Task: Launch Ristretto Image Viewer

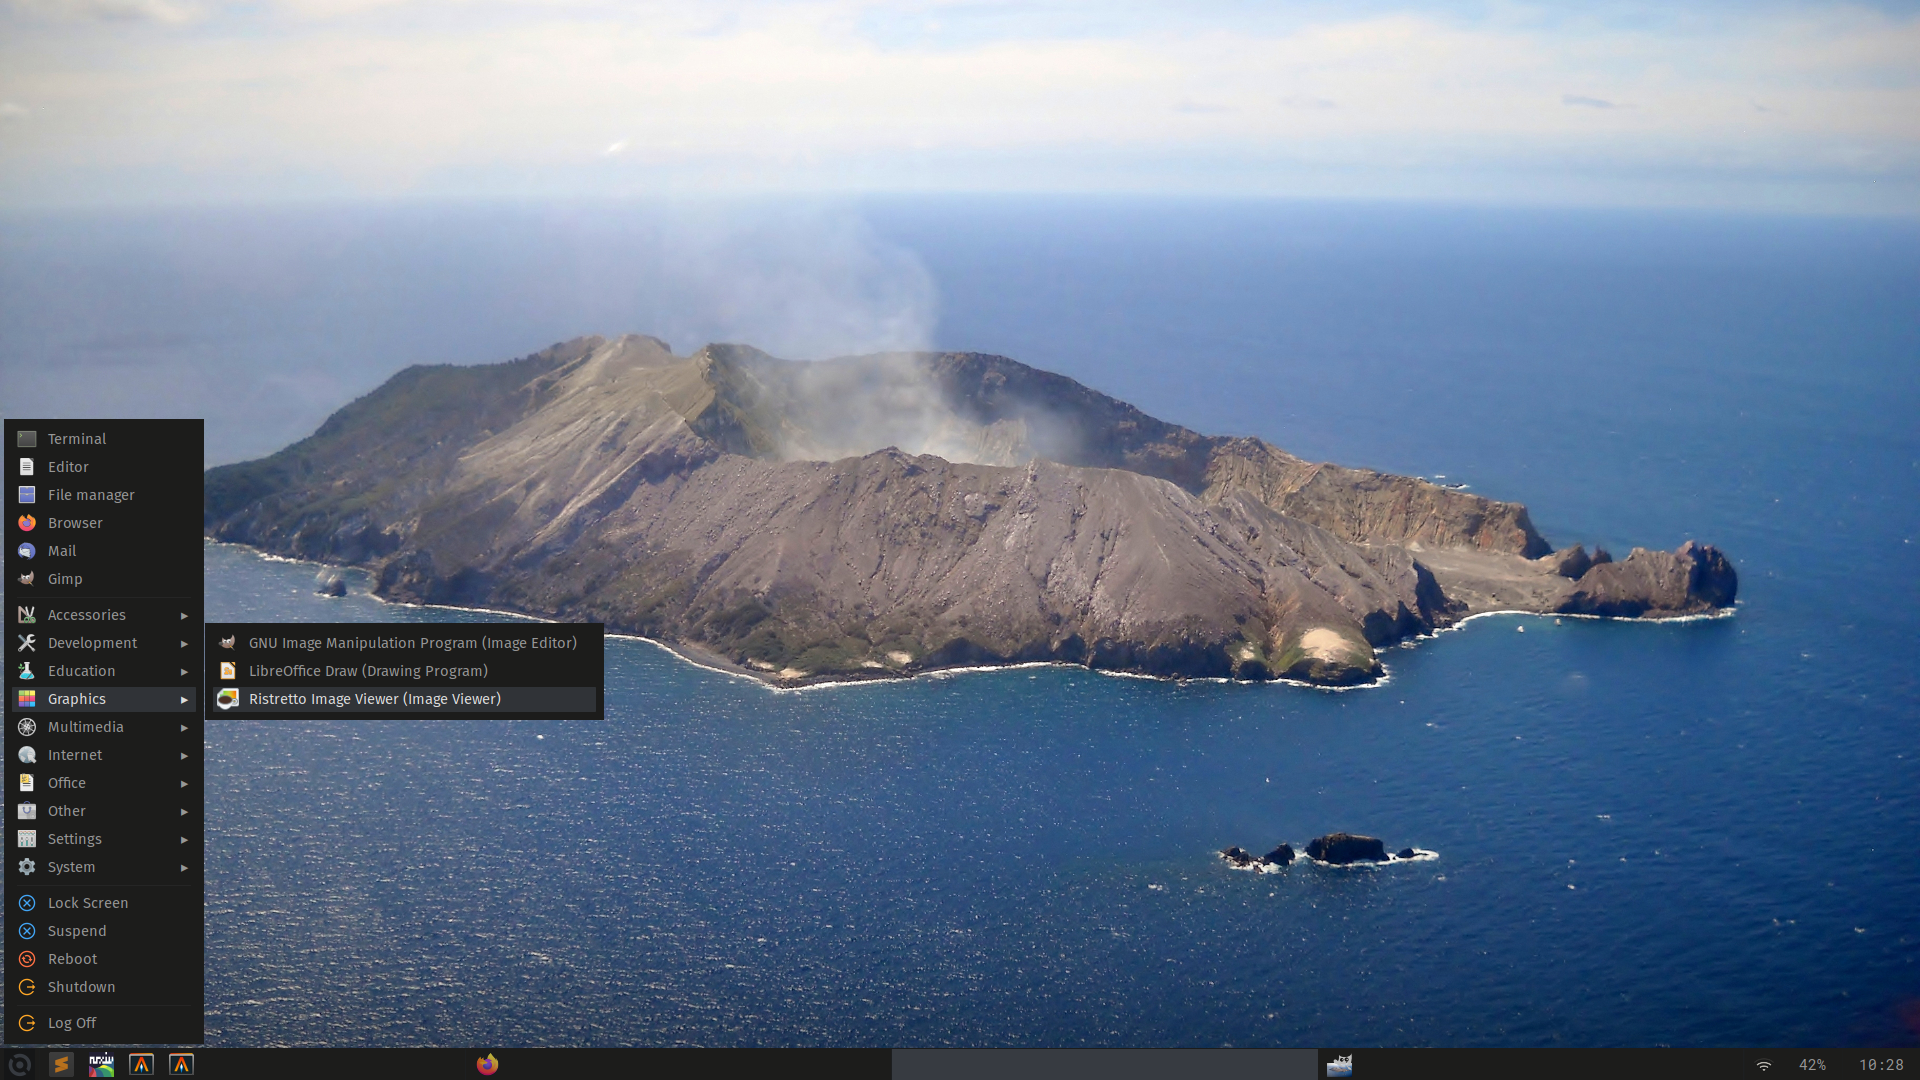Action: (x=404, y=699)
